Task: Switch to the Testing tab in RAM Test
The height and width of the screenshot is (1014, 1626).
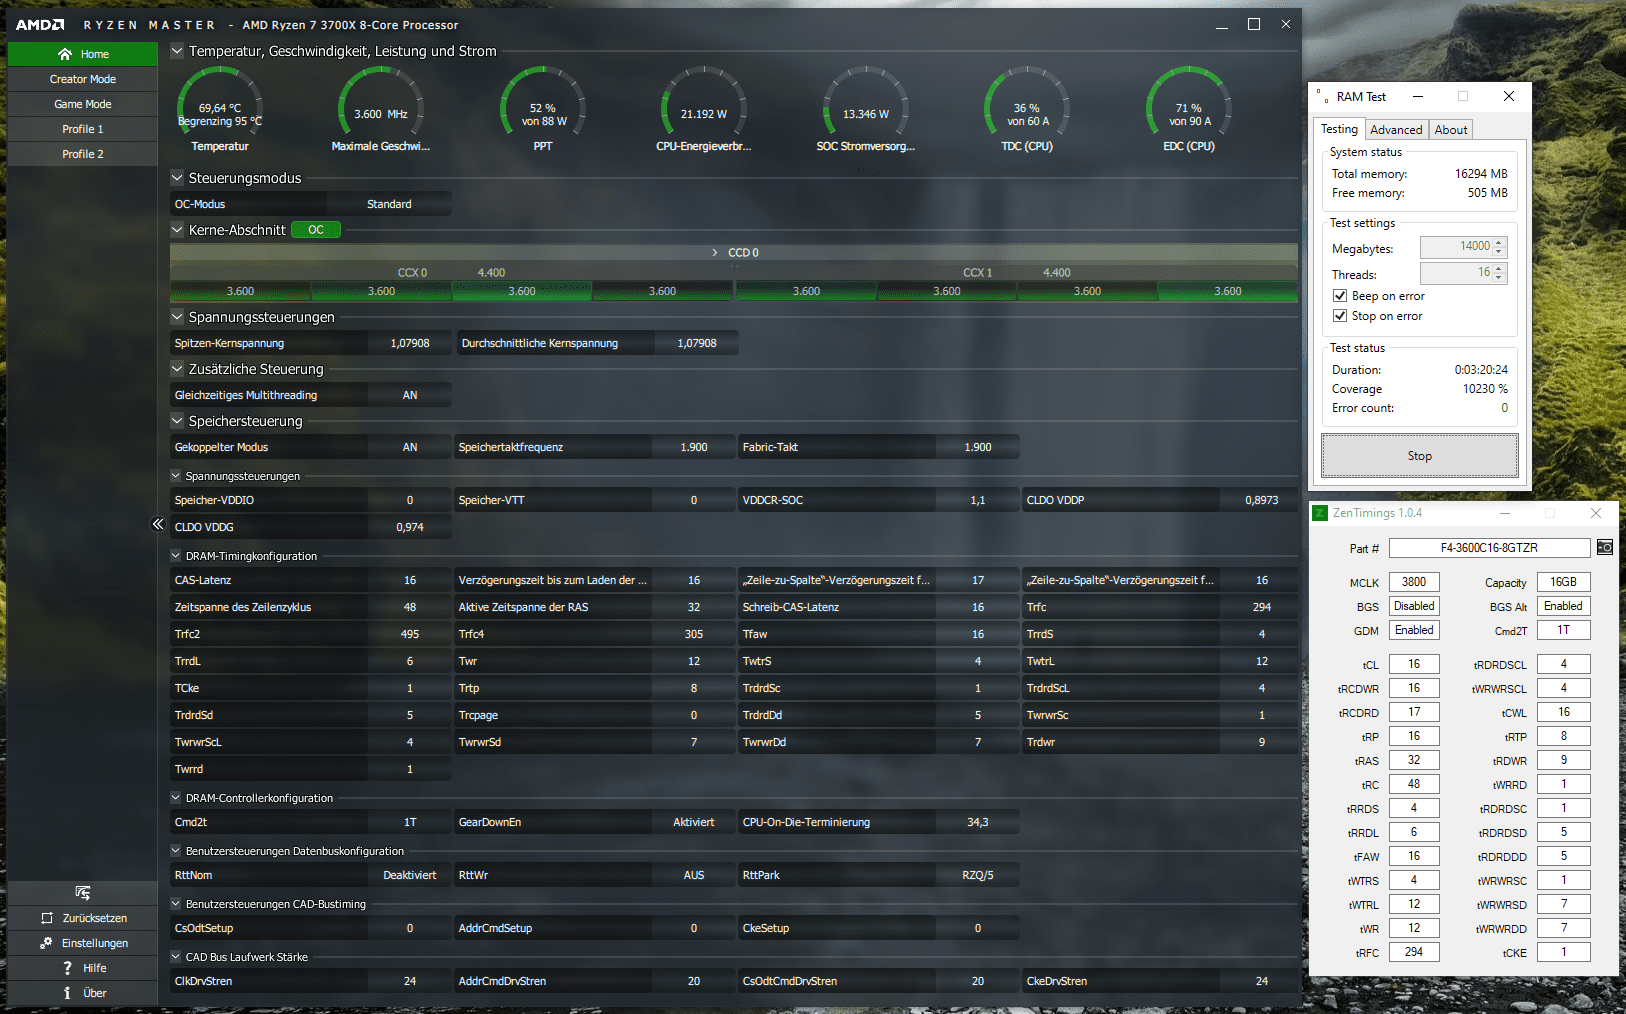Action: point(1339,129)
